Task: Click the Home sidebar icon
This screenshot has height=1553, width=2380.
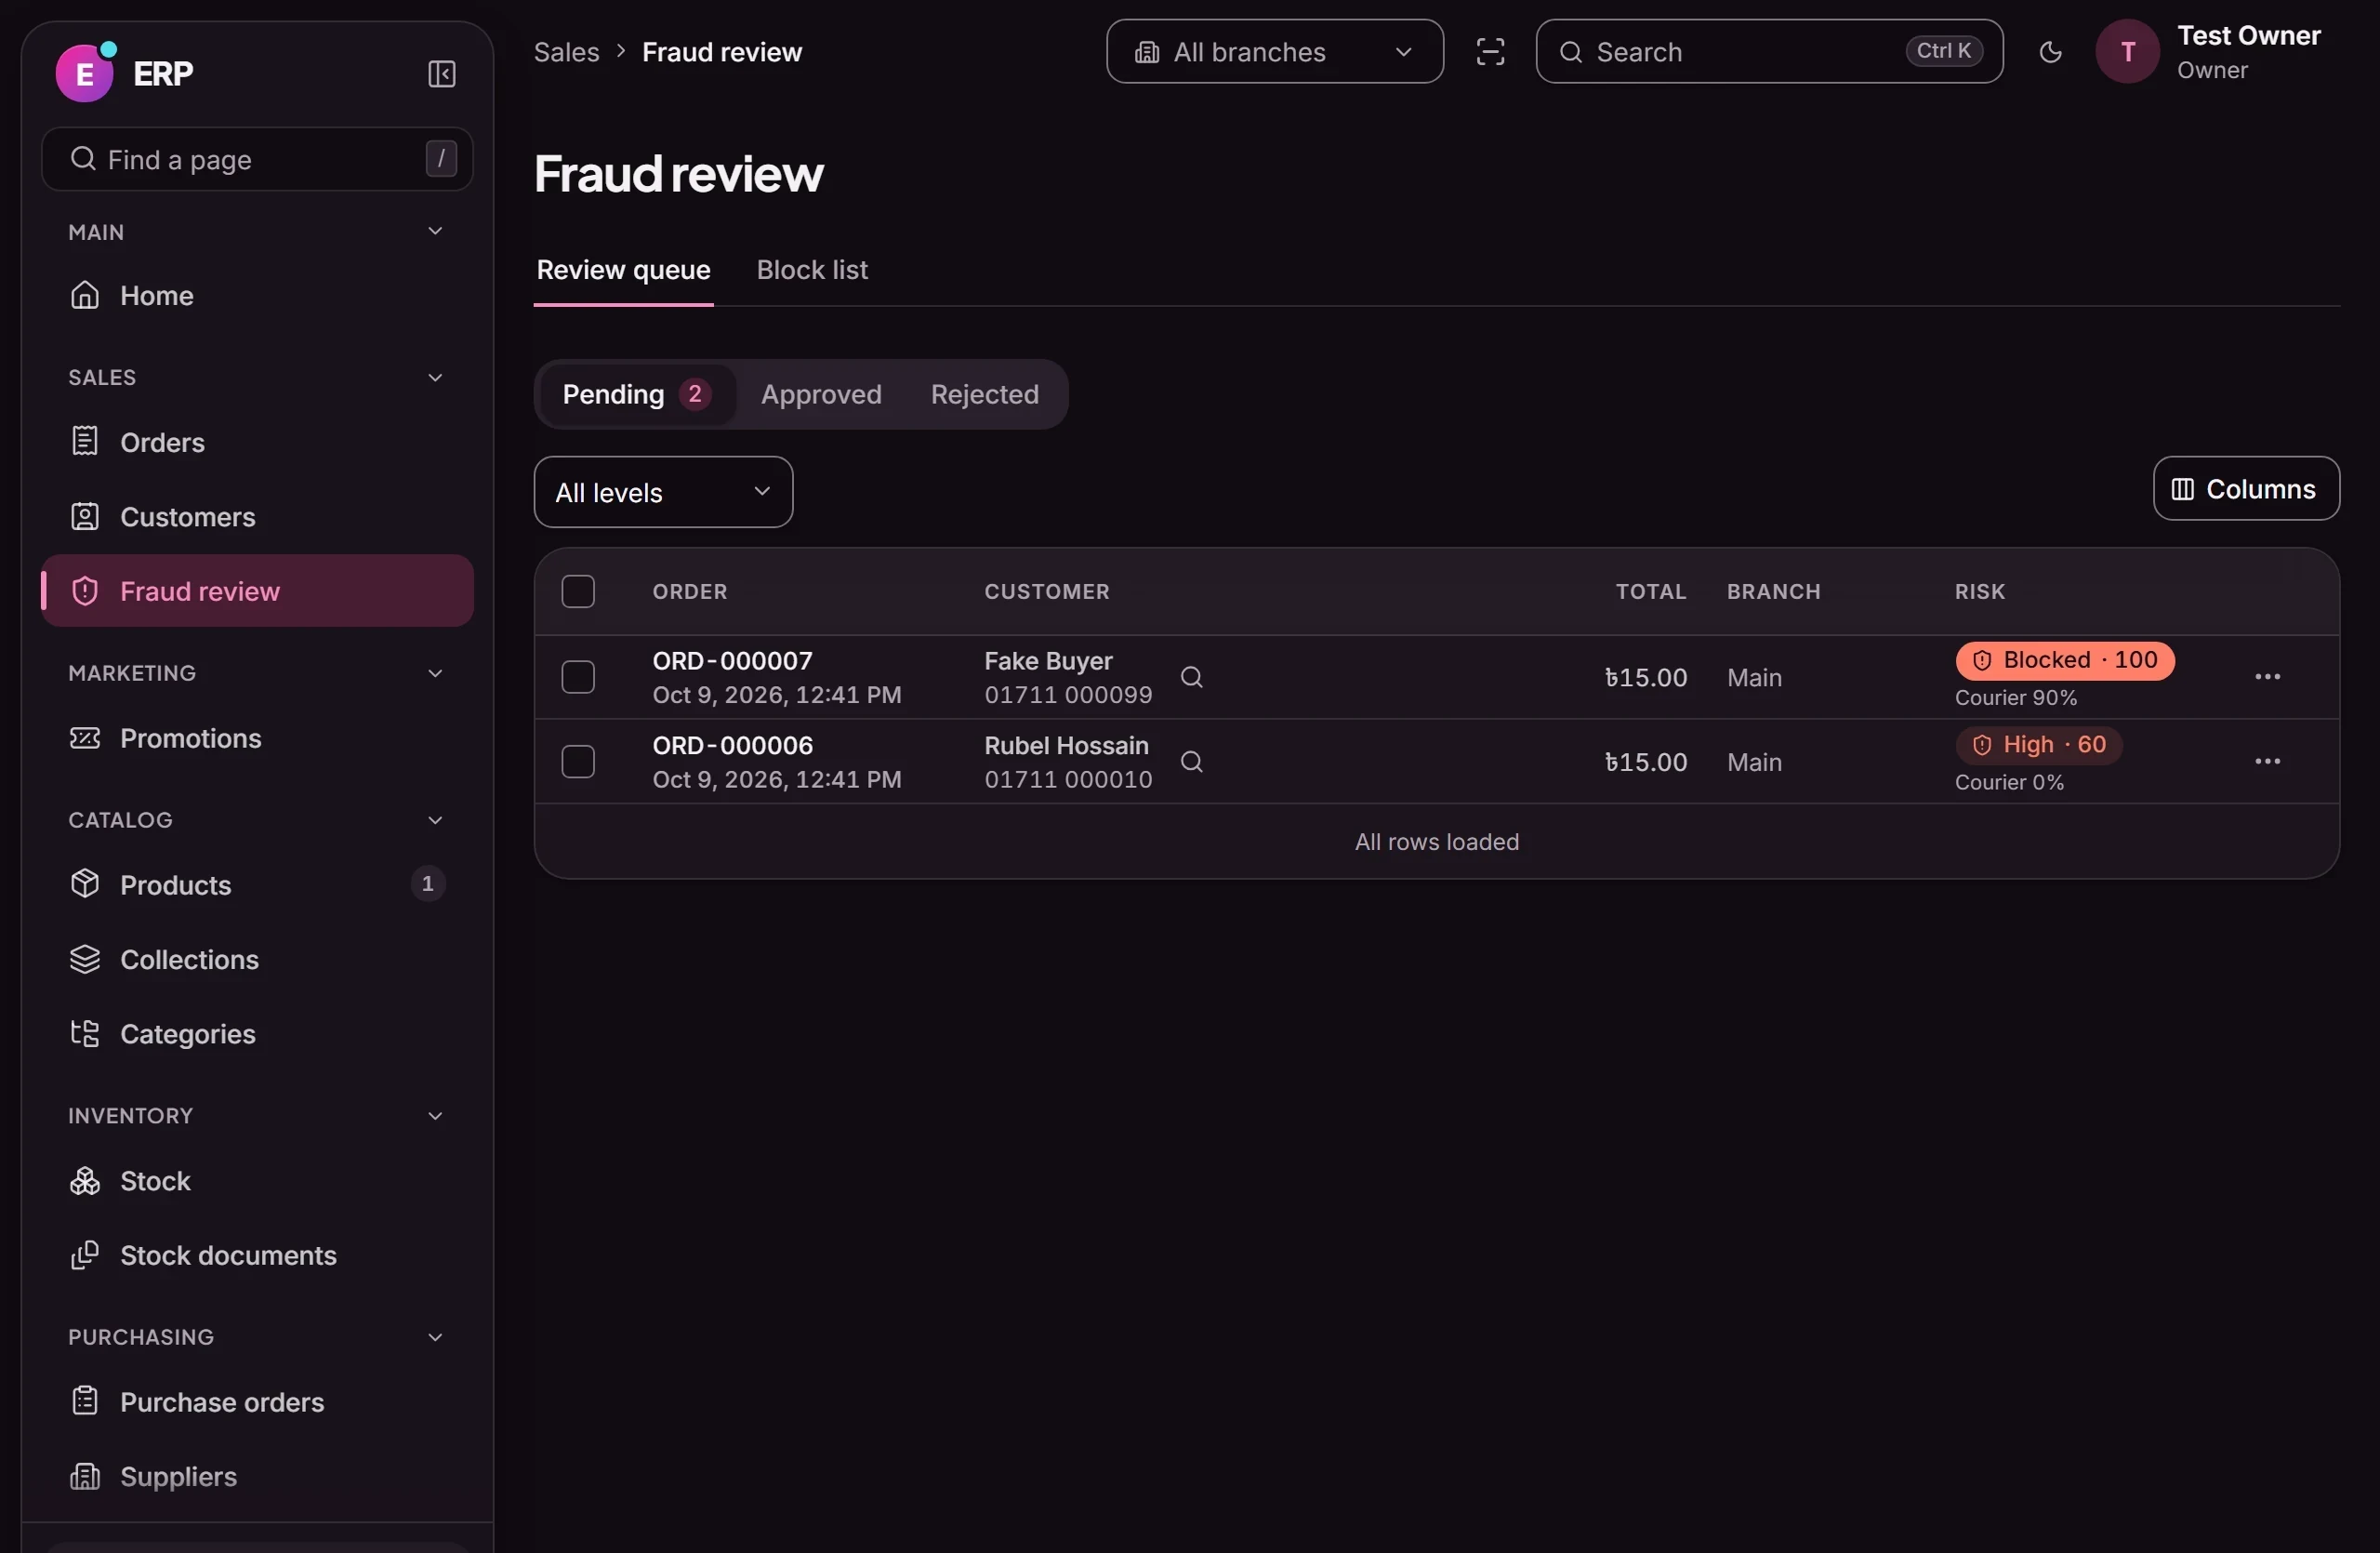Action: point(85,295)
